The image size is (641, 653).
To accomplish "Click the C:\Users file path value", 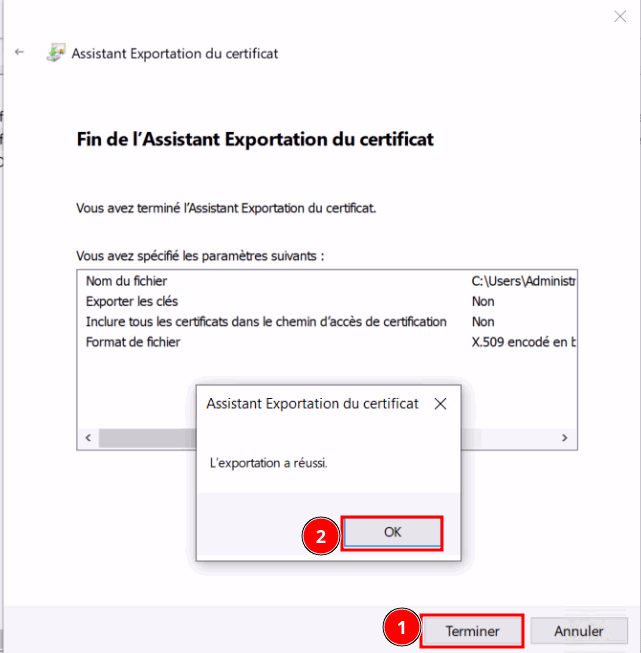I will 524,282.
